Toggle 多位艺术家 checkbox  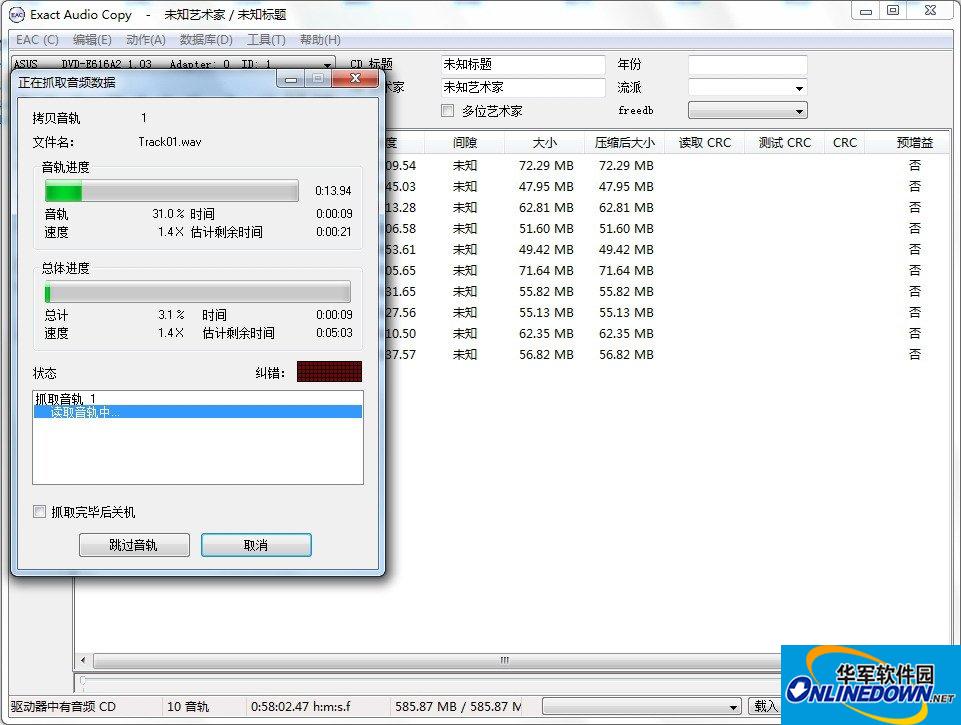click(x=447, y=110)
